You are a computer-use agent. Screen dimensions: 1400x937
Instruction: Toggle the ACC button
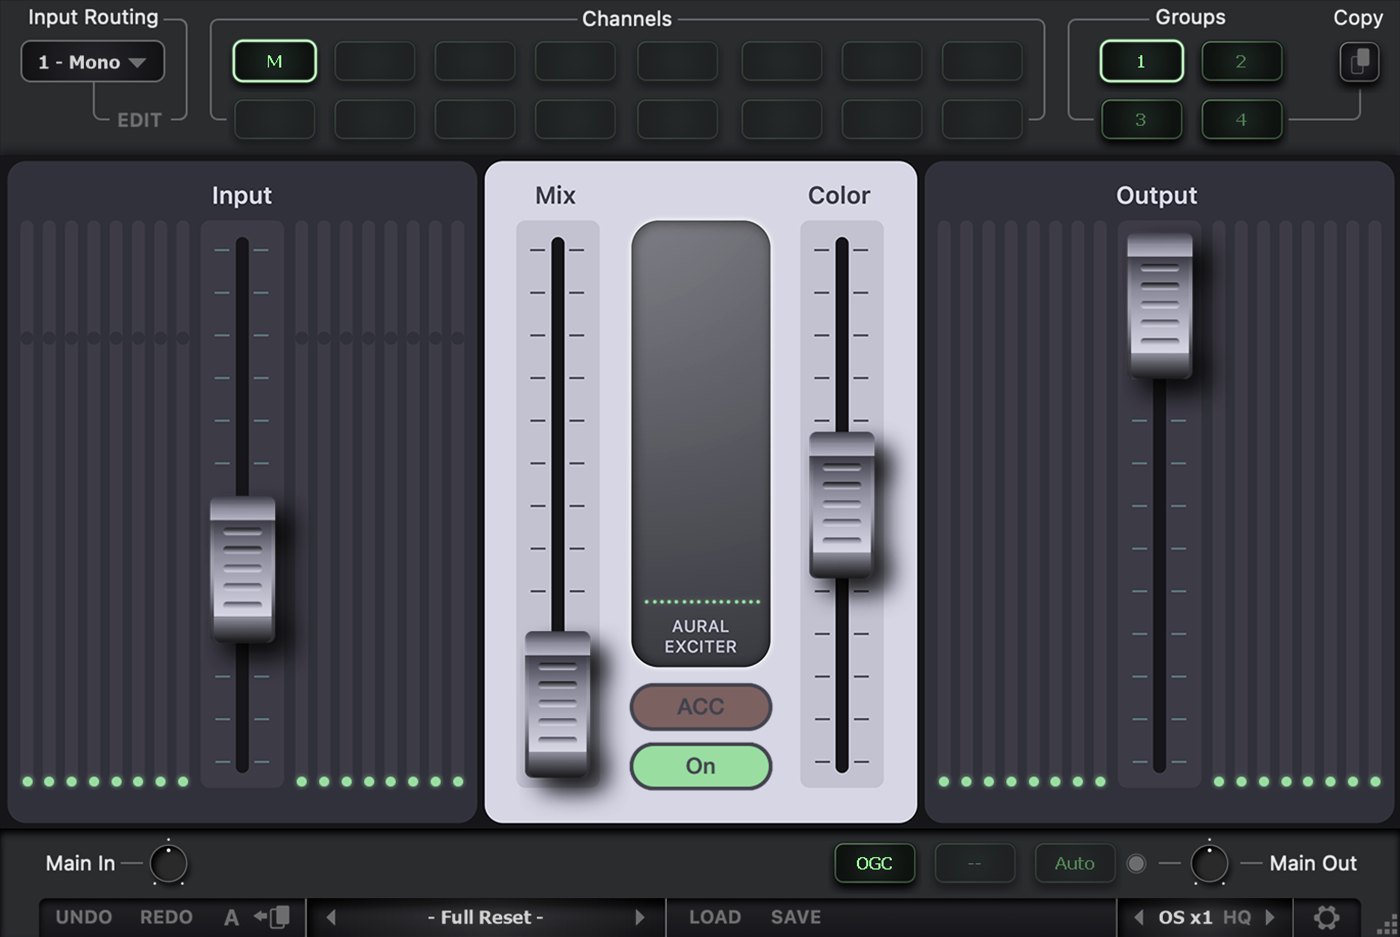[700, 707]
